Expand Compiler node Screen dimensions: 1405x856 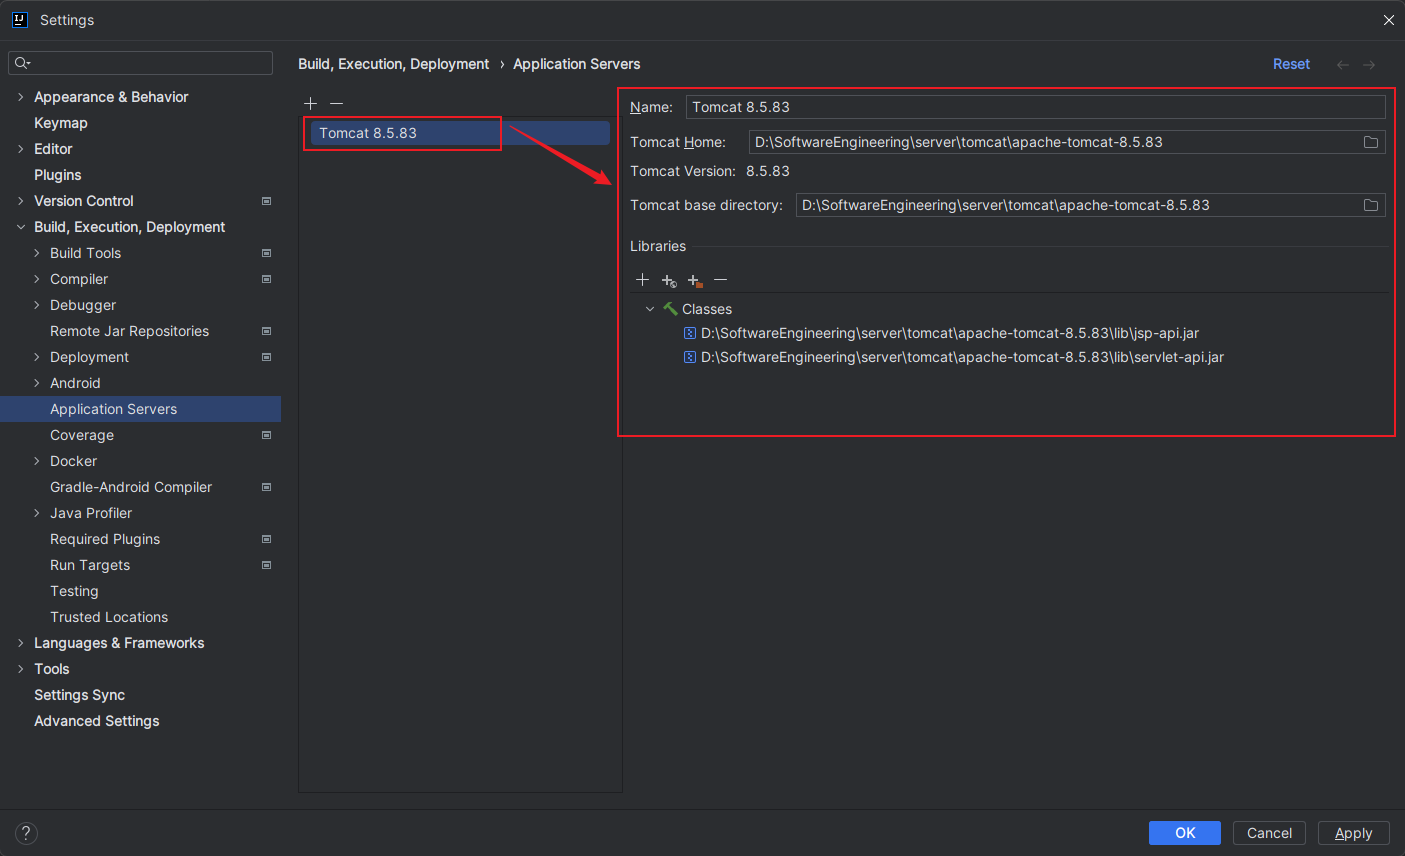click(37, 279)
